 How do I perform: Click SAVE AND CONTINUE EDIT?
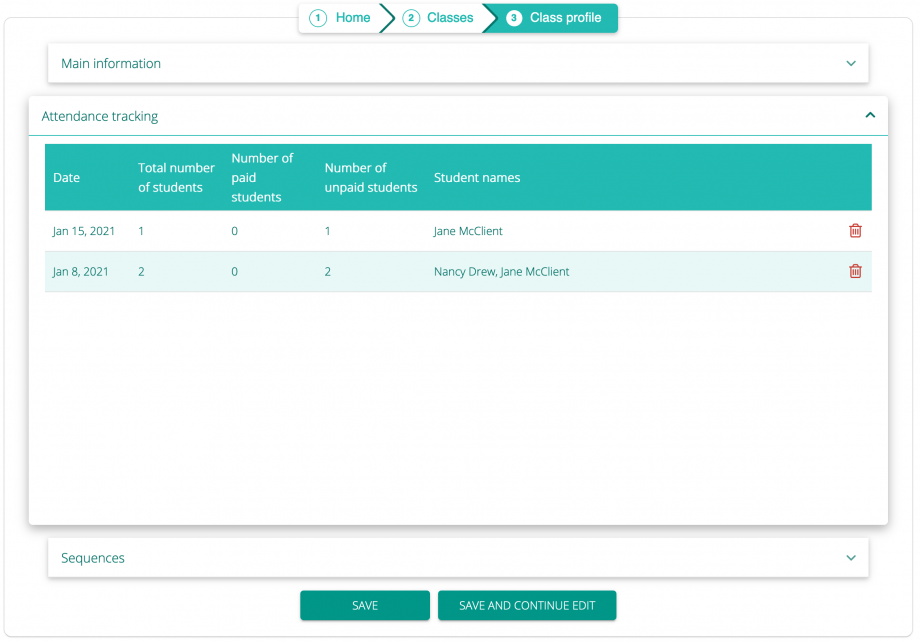pos(527,605)
